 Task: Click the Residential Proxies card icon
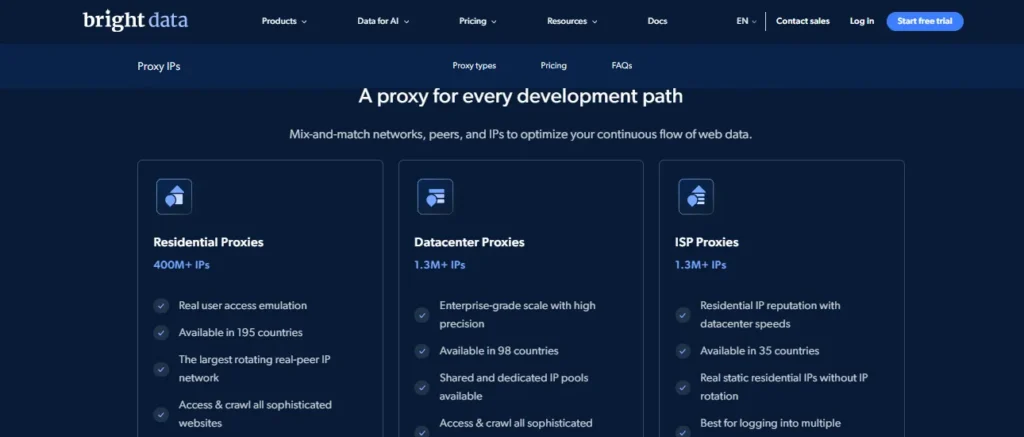[x=174, y=196]
